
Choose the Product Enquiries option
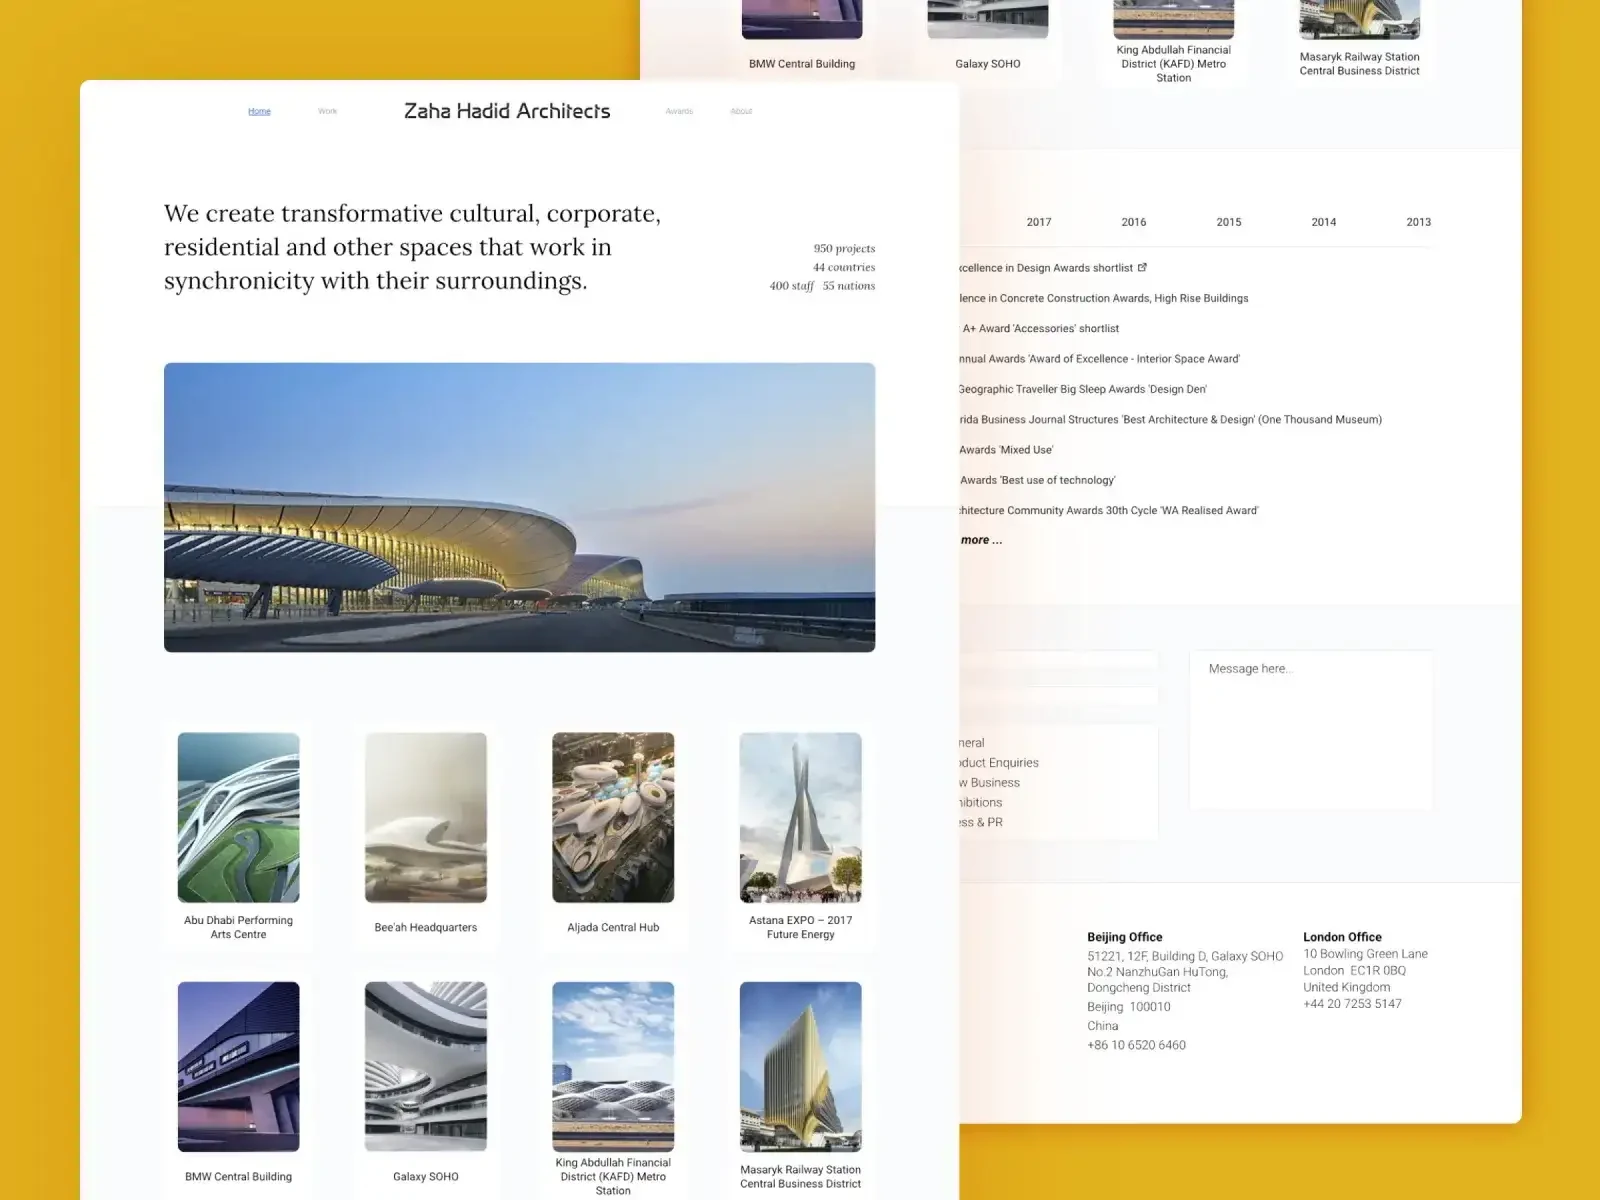998,762
